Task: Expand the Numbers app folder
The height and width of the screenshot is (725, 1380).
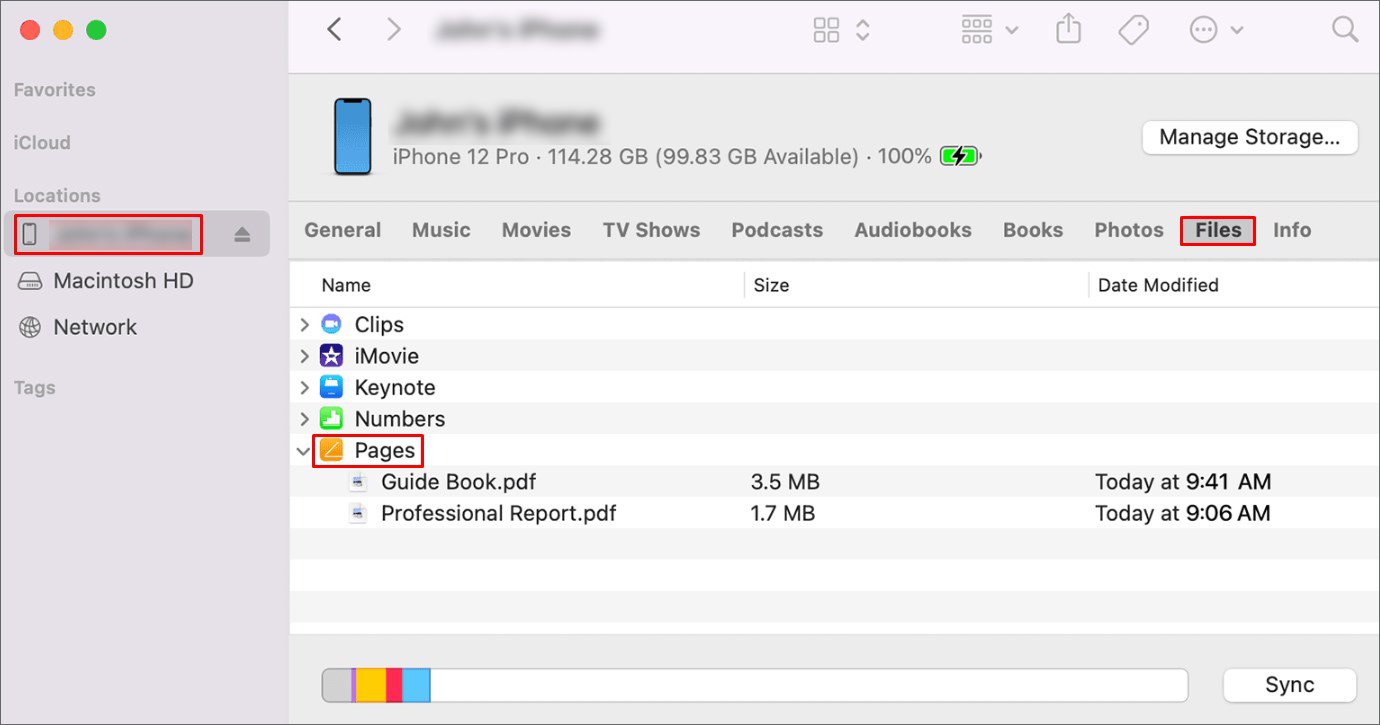Action: click(305, 419)
